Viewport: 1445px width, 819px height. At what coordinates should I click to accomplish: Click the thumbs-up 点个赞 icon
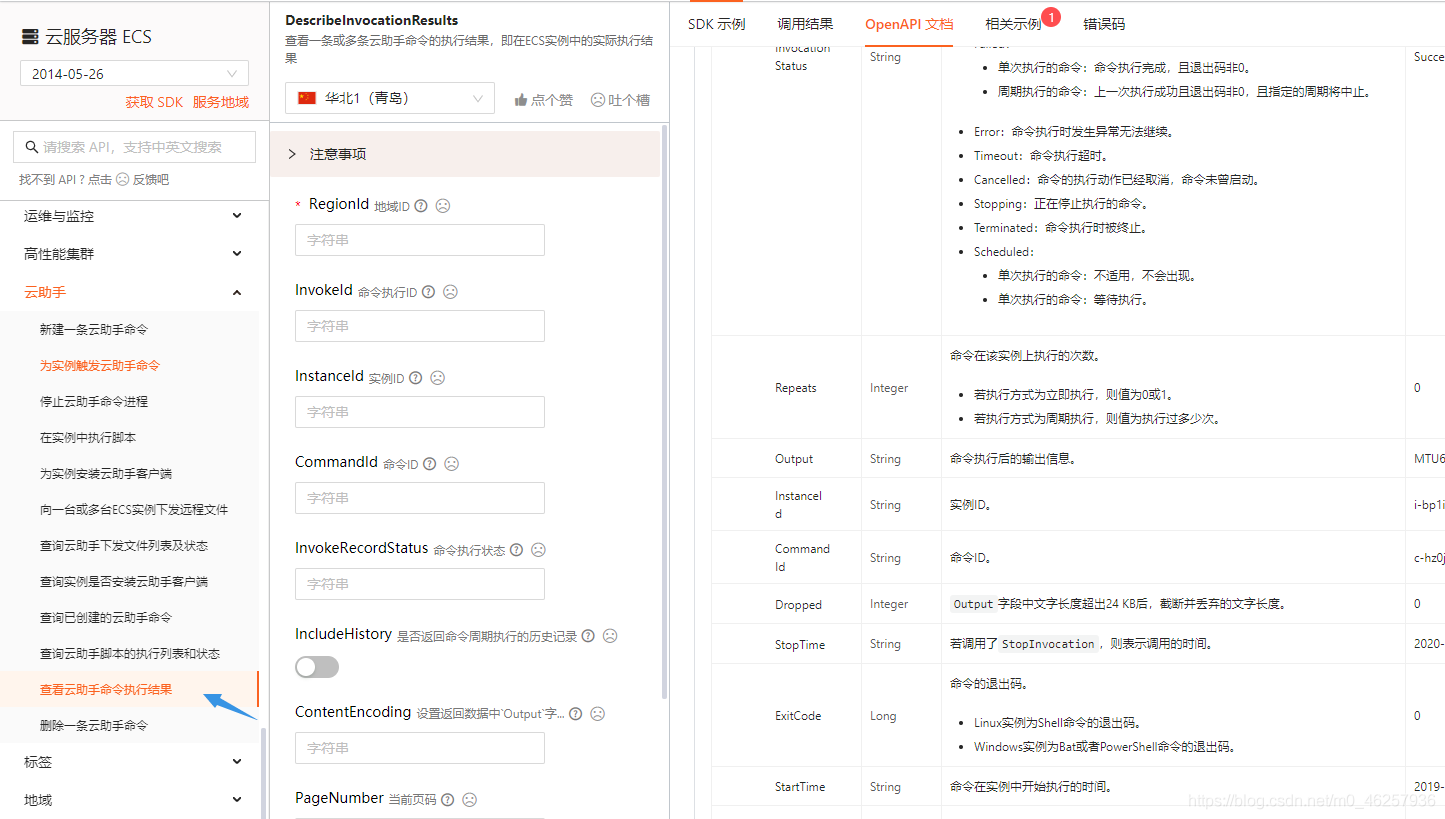[520, 100]
